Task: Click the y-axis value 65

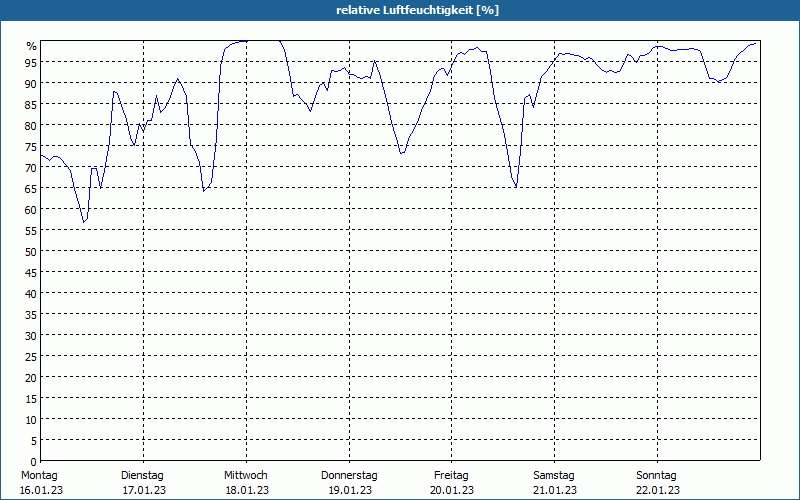Action: point(31,188)
